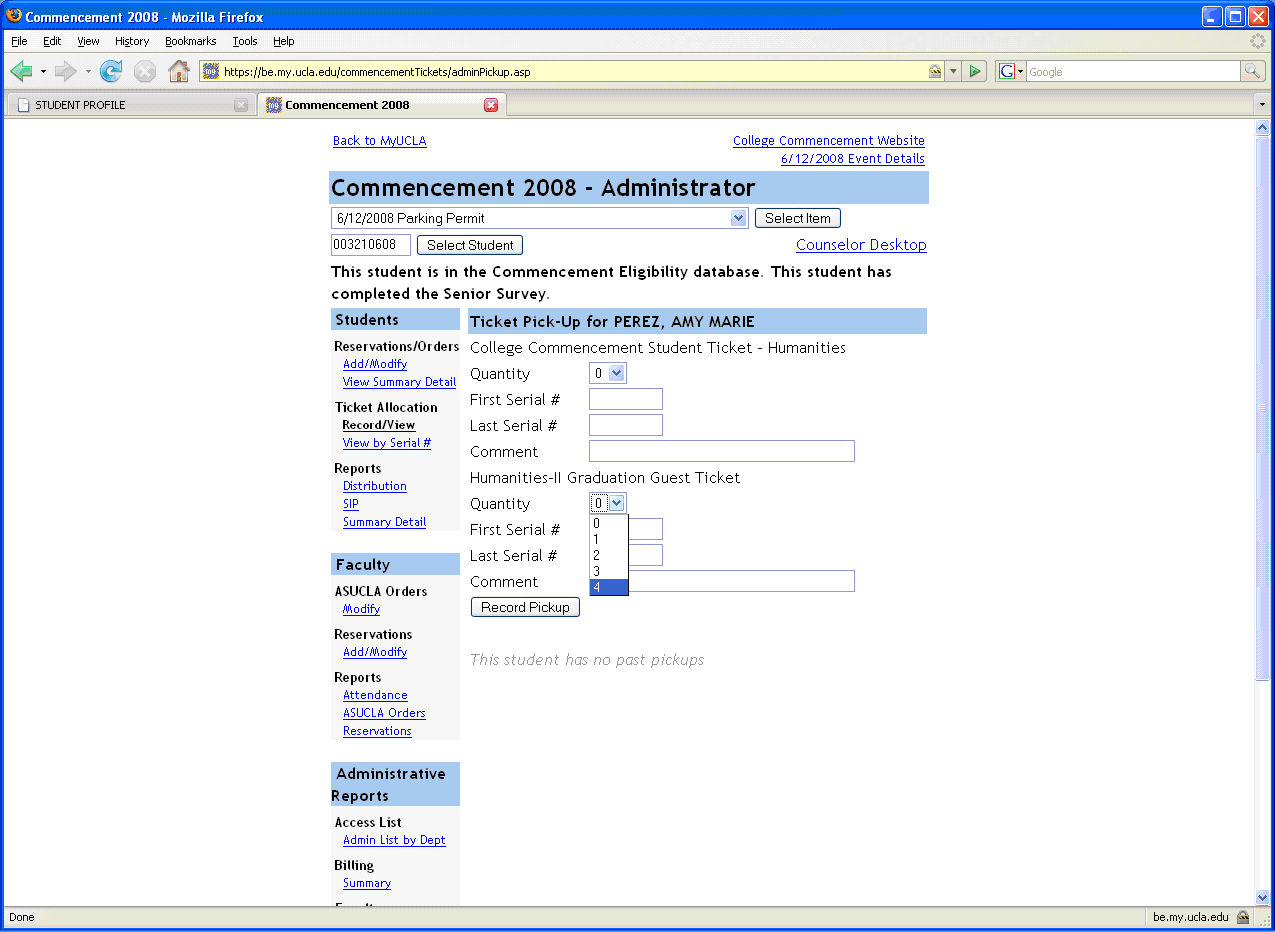Screen dimensions: 1275x932
Task: Click the Home icon in toolbar
Action: (x=179, y=71)
